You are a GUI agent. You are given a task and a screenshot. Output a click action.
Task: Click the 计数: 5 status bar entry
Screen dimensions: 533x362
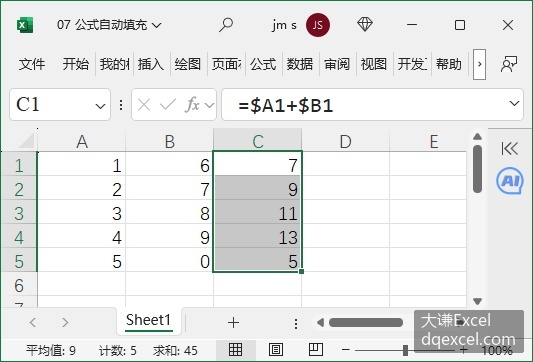(118, 350)
